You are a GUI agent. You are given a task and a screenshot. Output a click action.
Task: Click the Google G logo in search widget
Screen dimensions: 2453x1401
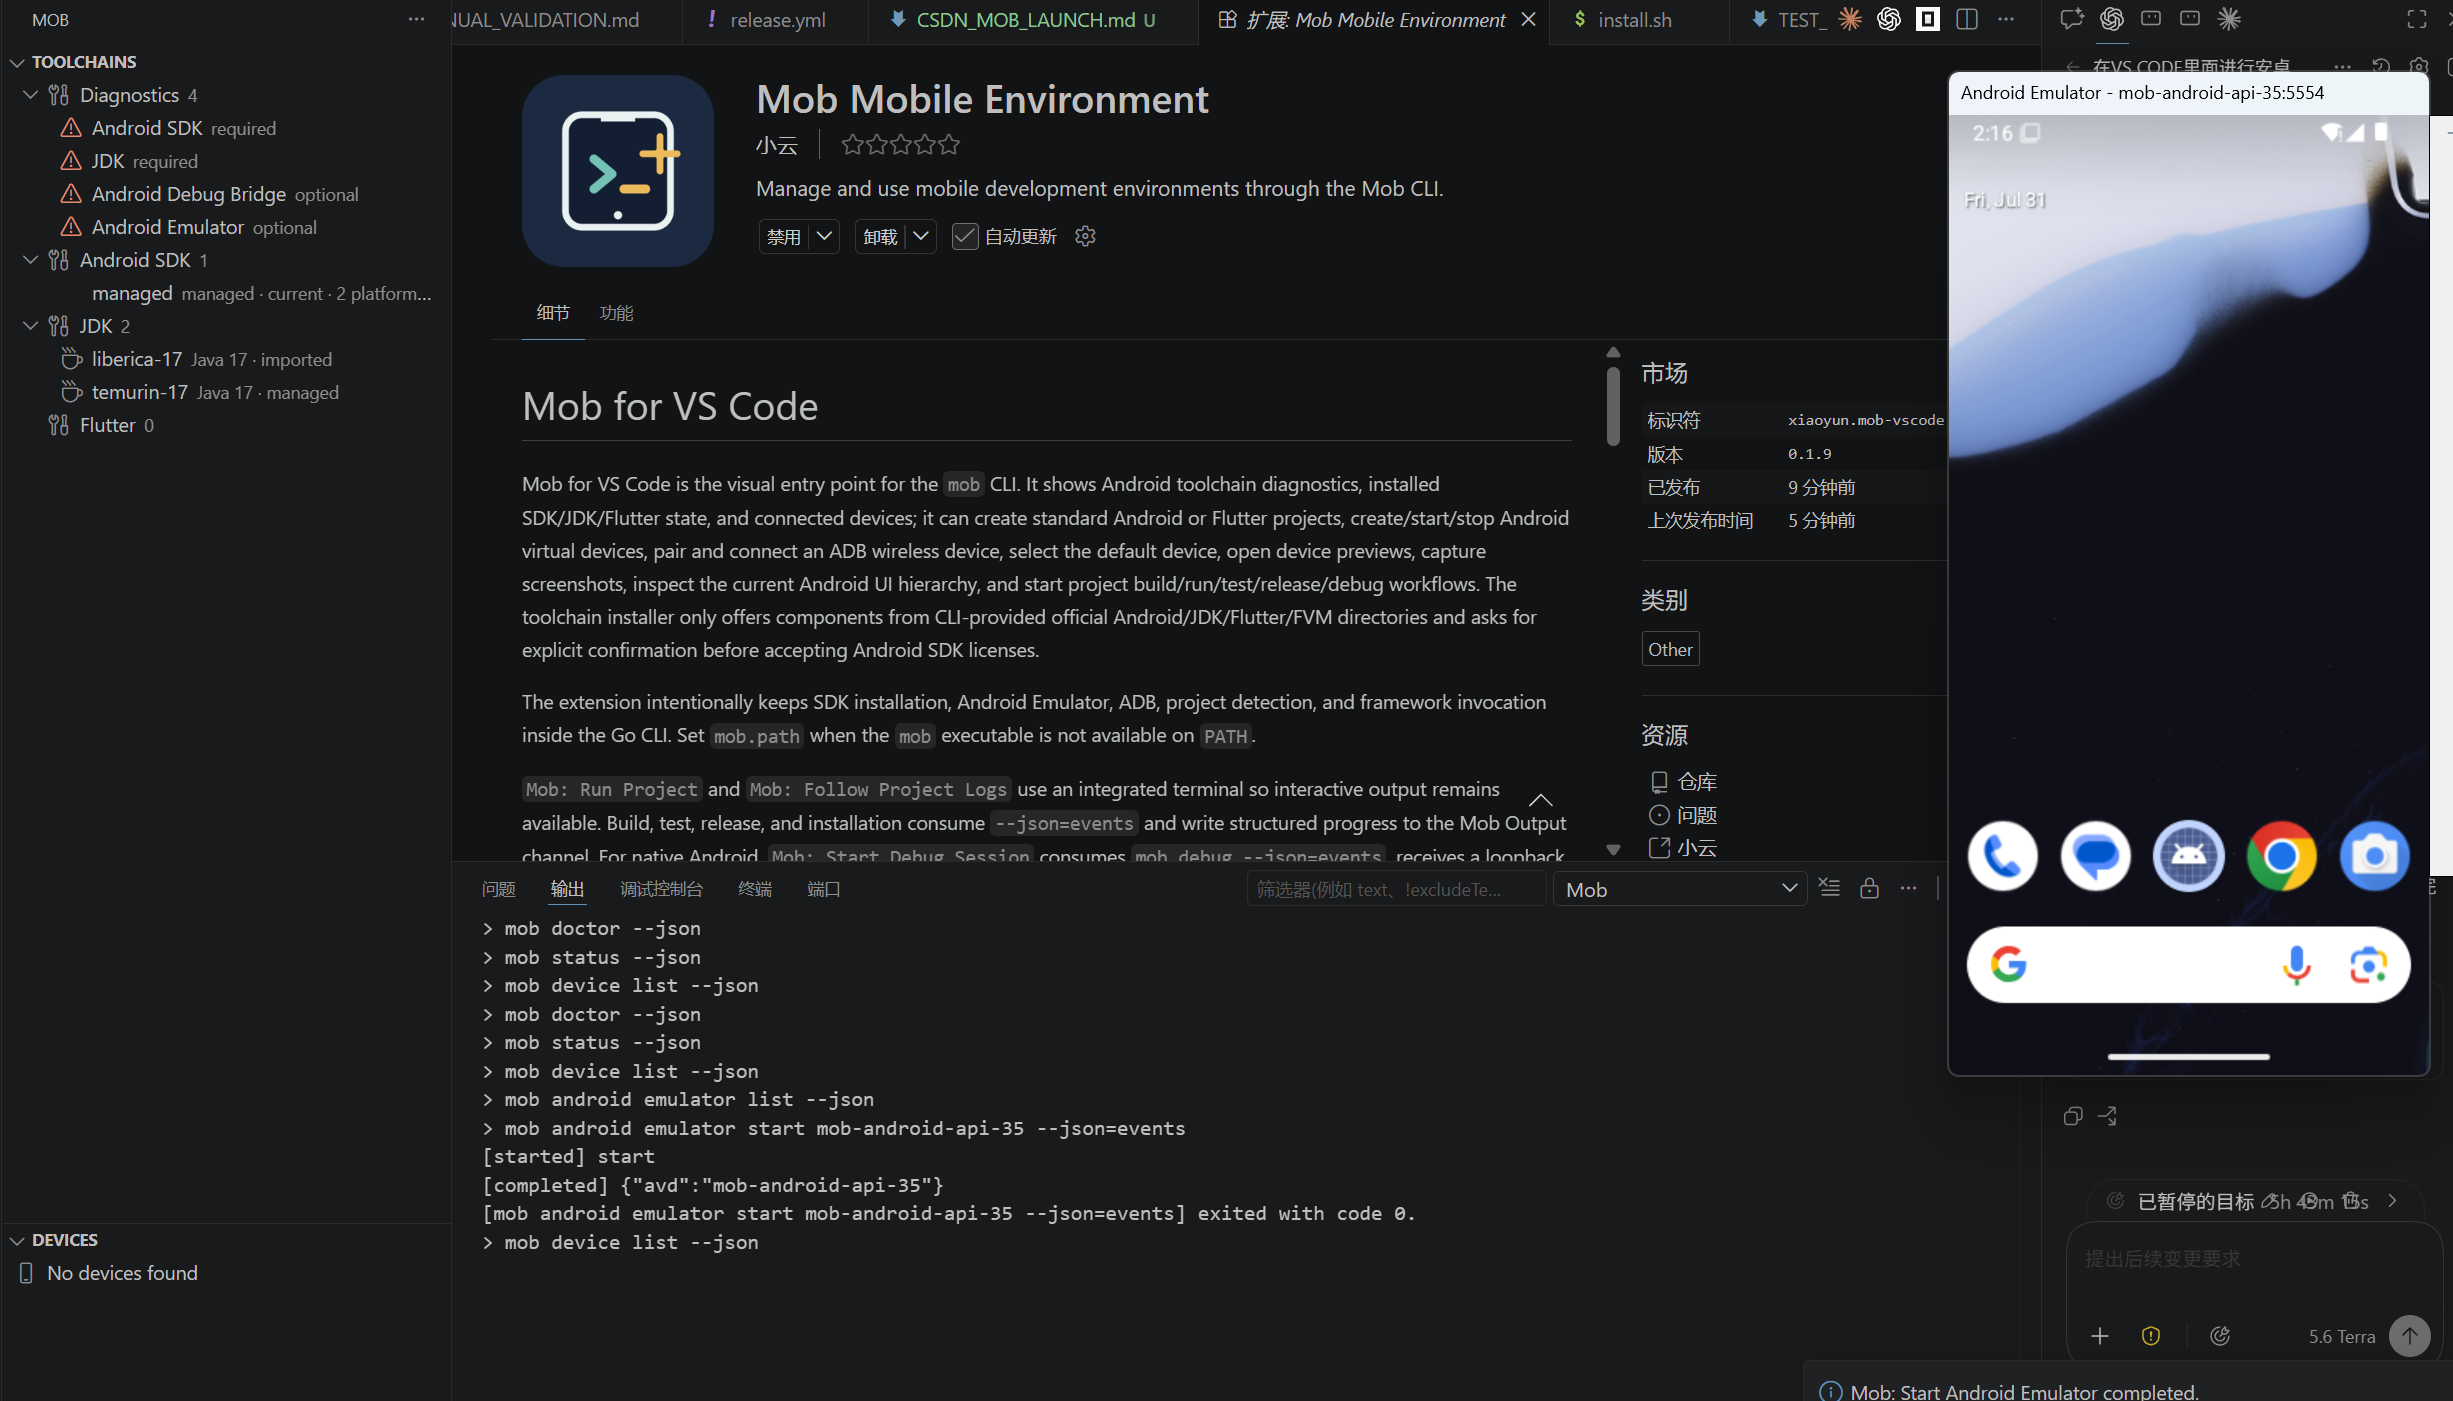pyautogui.click(x=2008, y=965)
